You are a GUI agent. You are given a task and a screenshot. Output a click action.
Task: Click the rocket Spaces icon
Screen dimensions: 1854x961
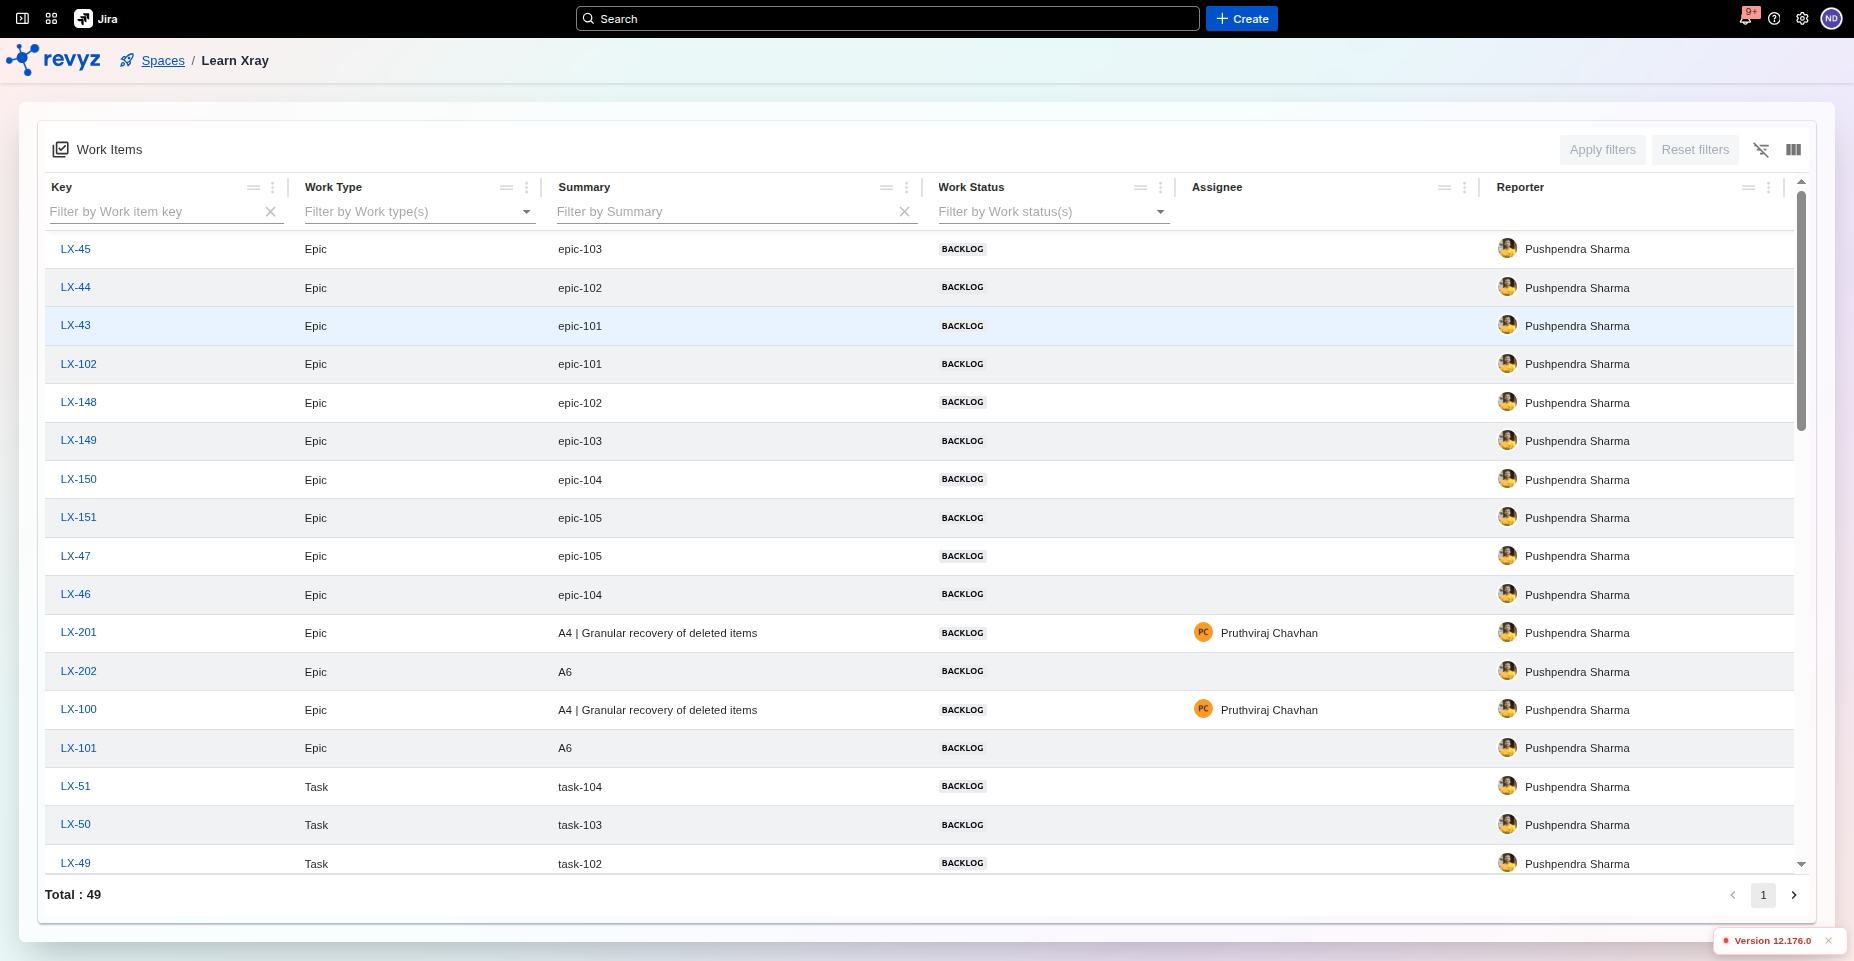(x=127, y=61)
